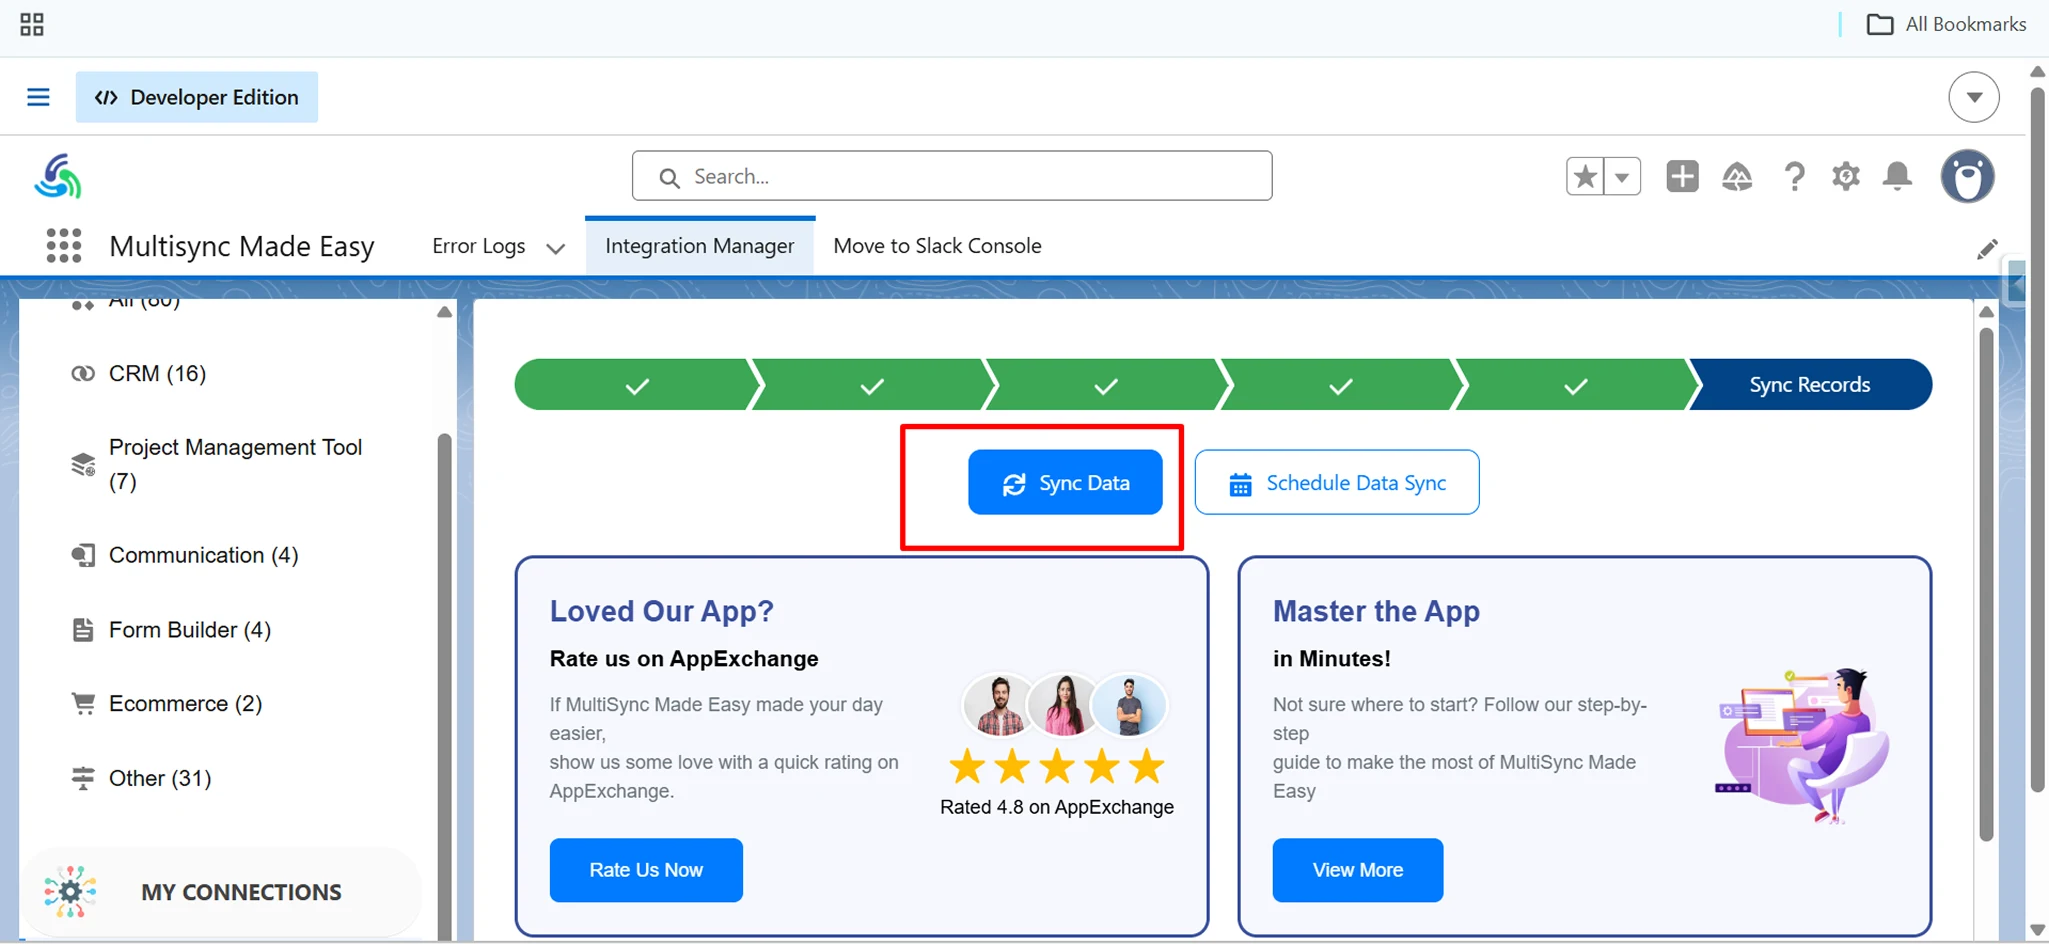This screenshot has height=944, width=2049.
Task: Open the App Launcher dots grid
Action: point(64,245)
